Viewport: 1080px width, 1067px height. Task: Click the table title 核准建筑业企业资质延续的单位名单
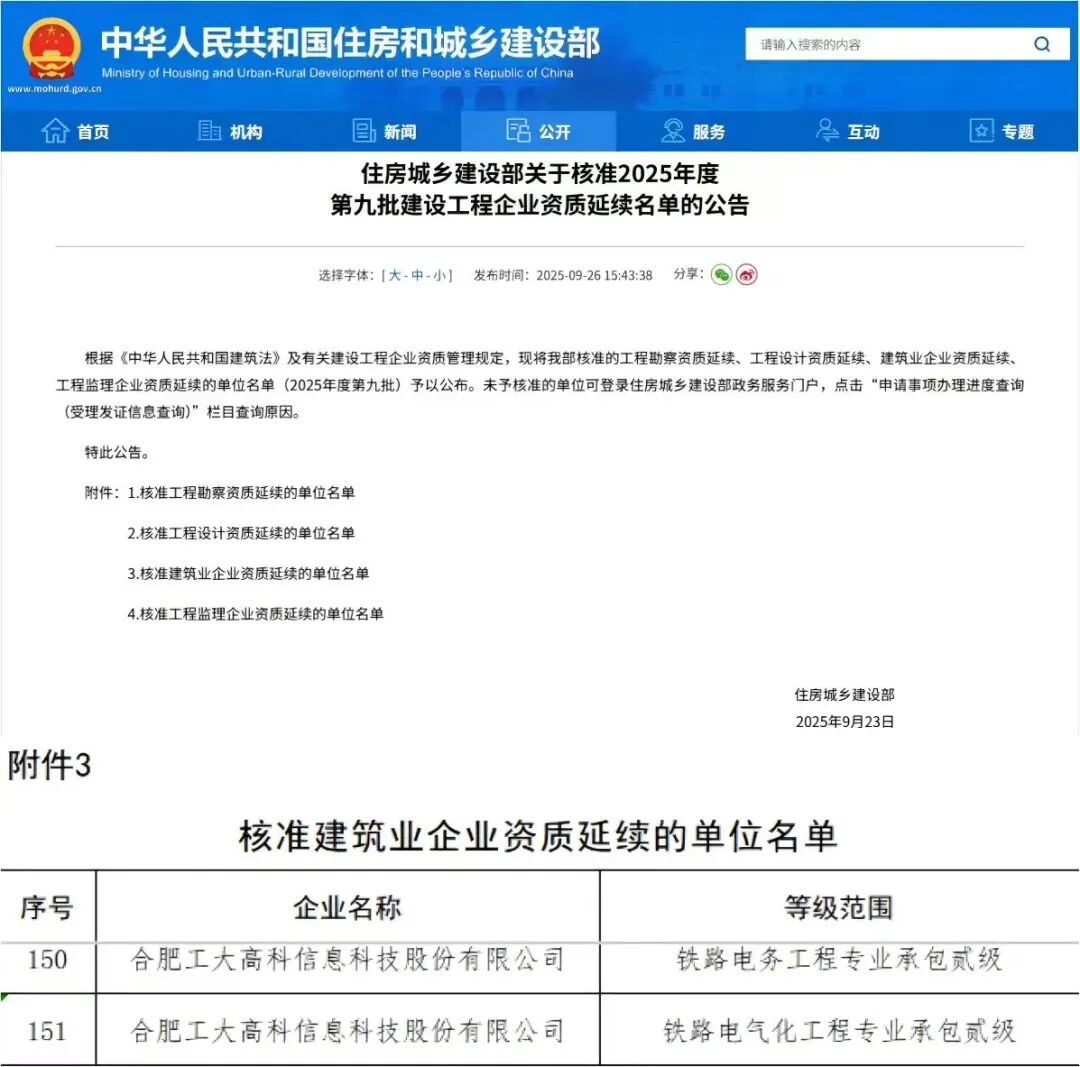(x=538, y=836)
